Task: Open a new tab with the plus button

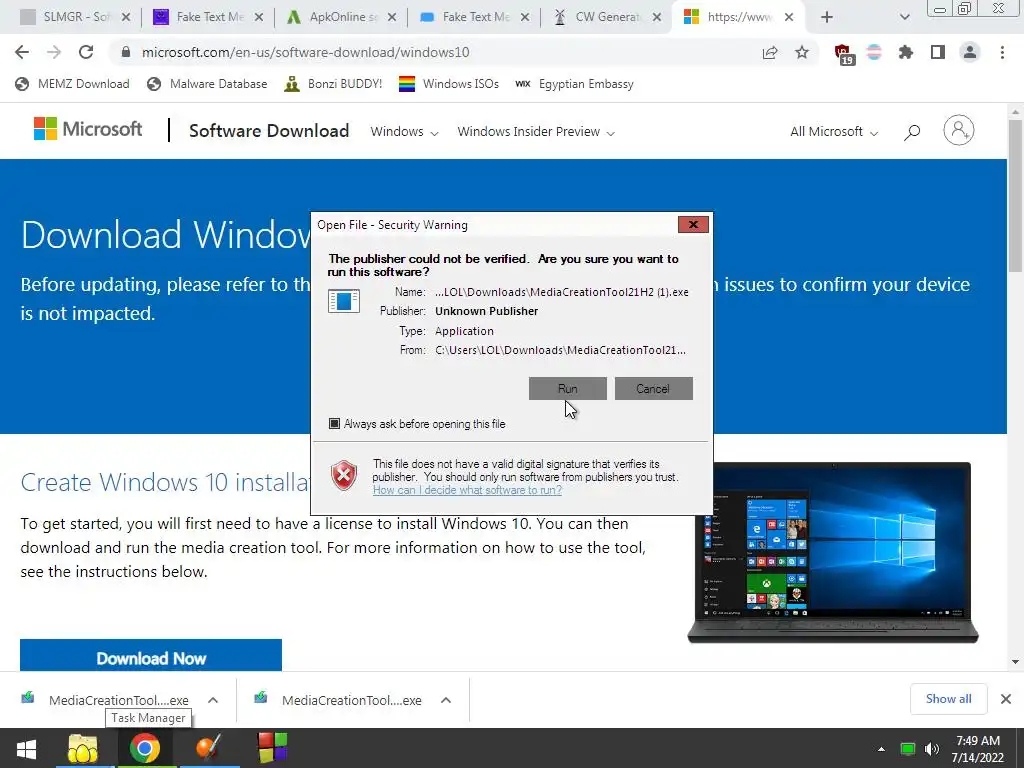Action: 827,18
